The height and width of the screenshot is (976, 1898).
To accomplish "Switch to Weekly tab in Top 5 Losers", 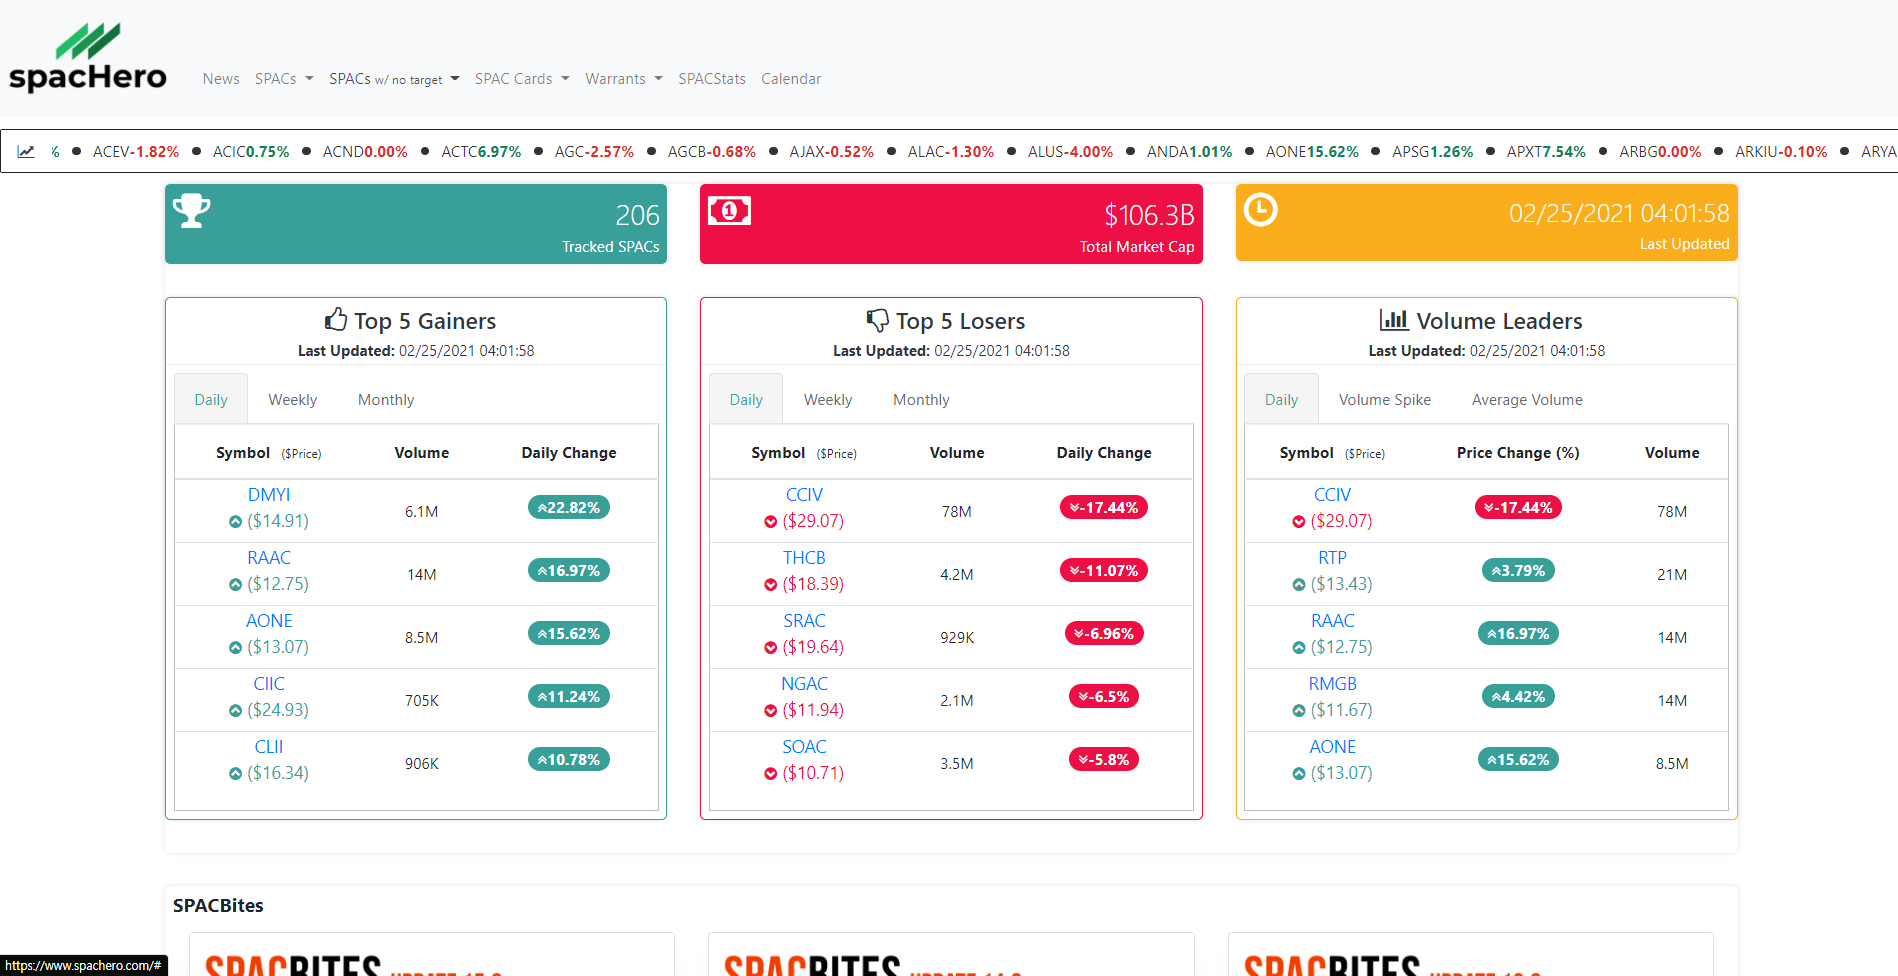I will [x=828, y=400].
